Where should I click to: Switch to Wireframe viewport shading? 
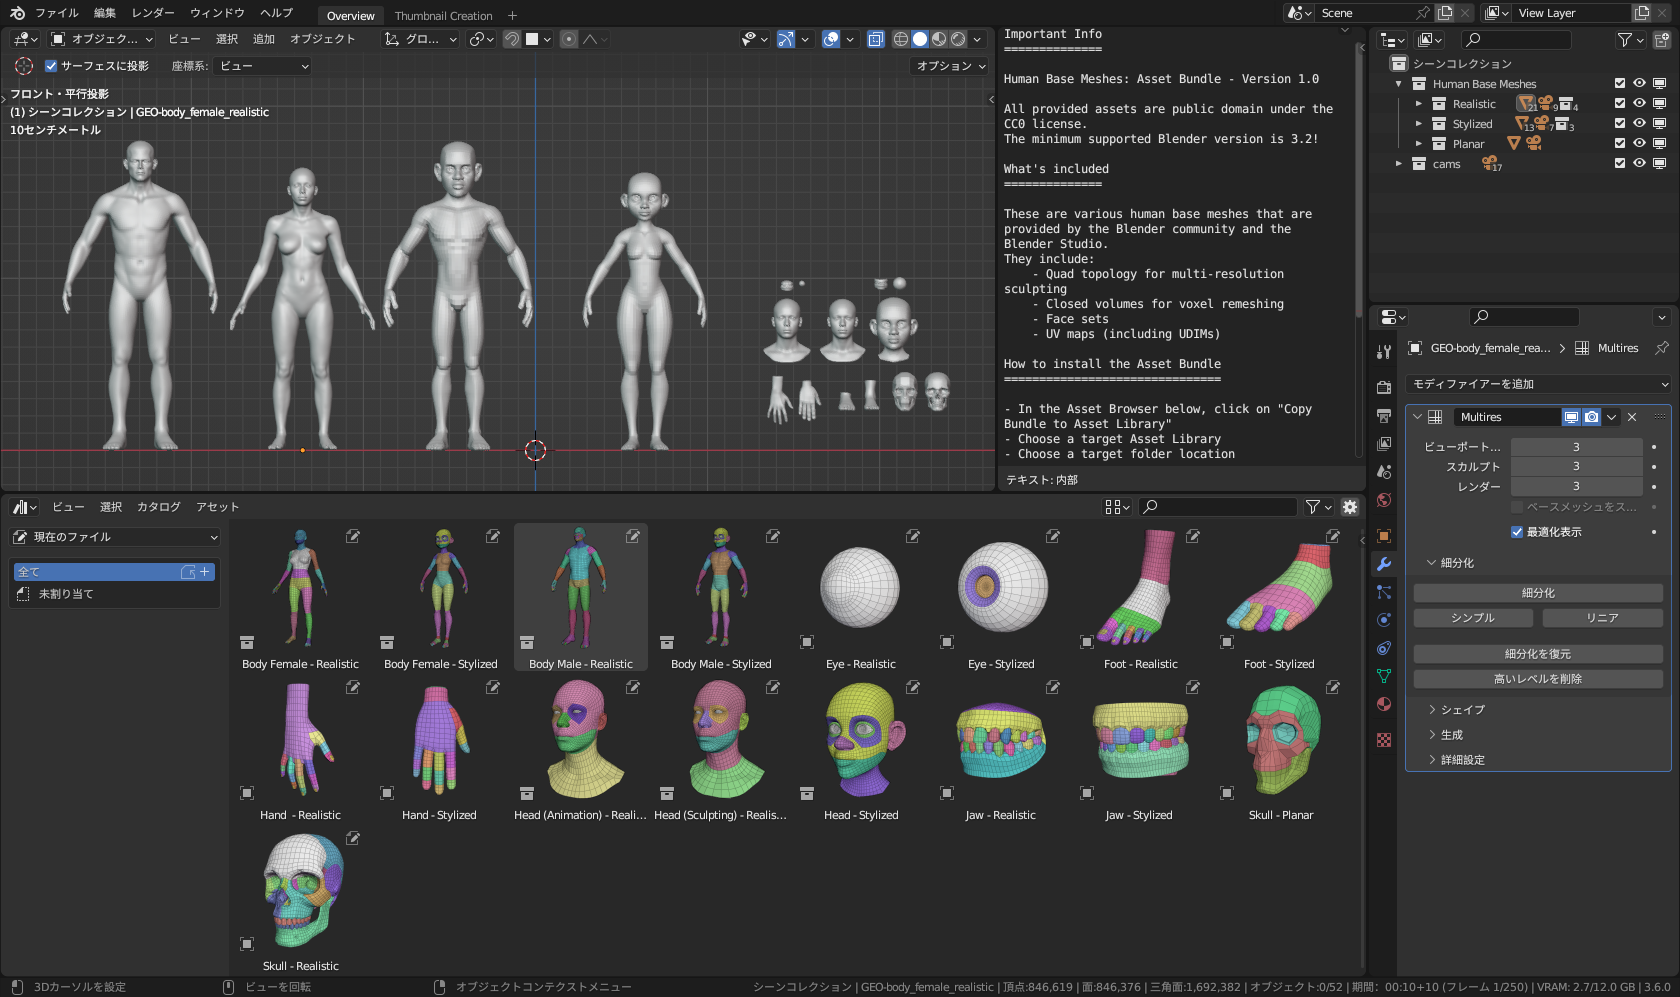901,39
